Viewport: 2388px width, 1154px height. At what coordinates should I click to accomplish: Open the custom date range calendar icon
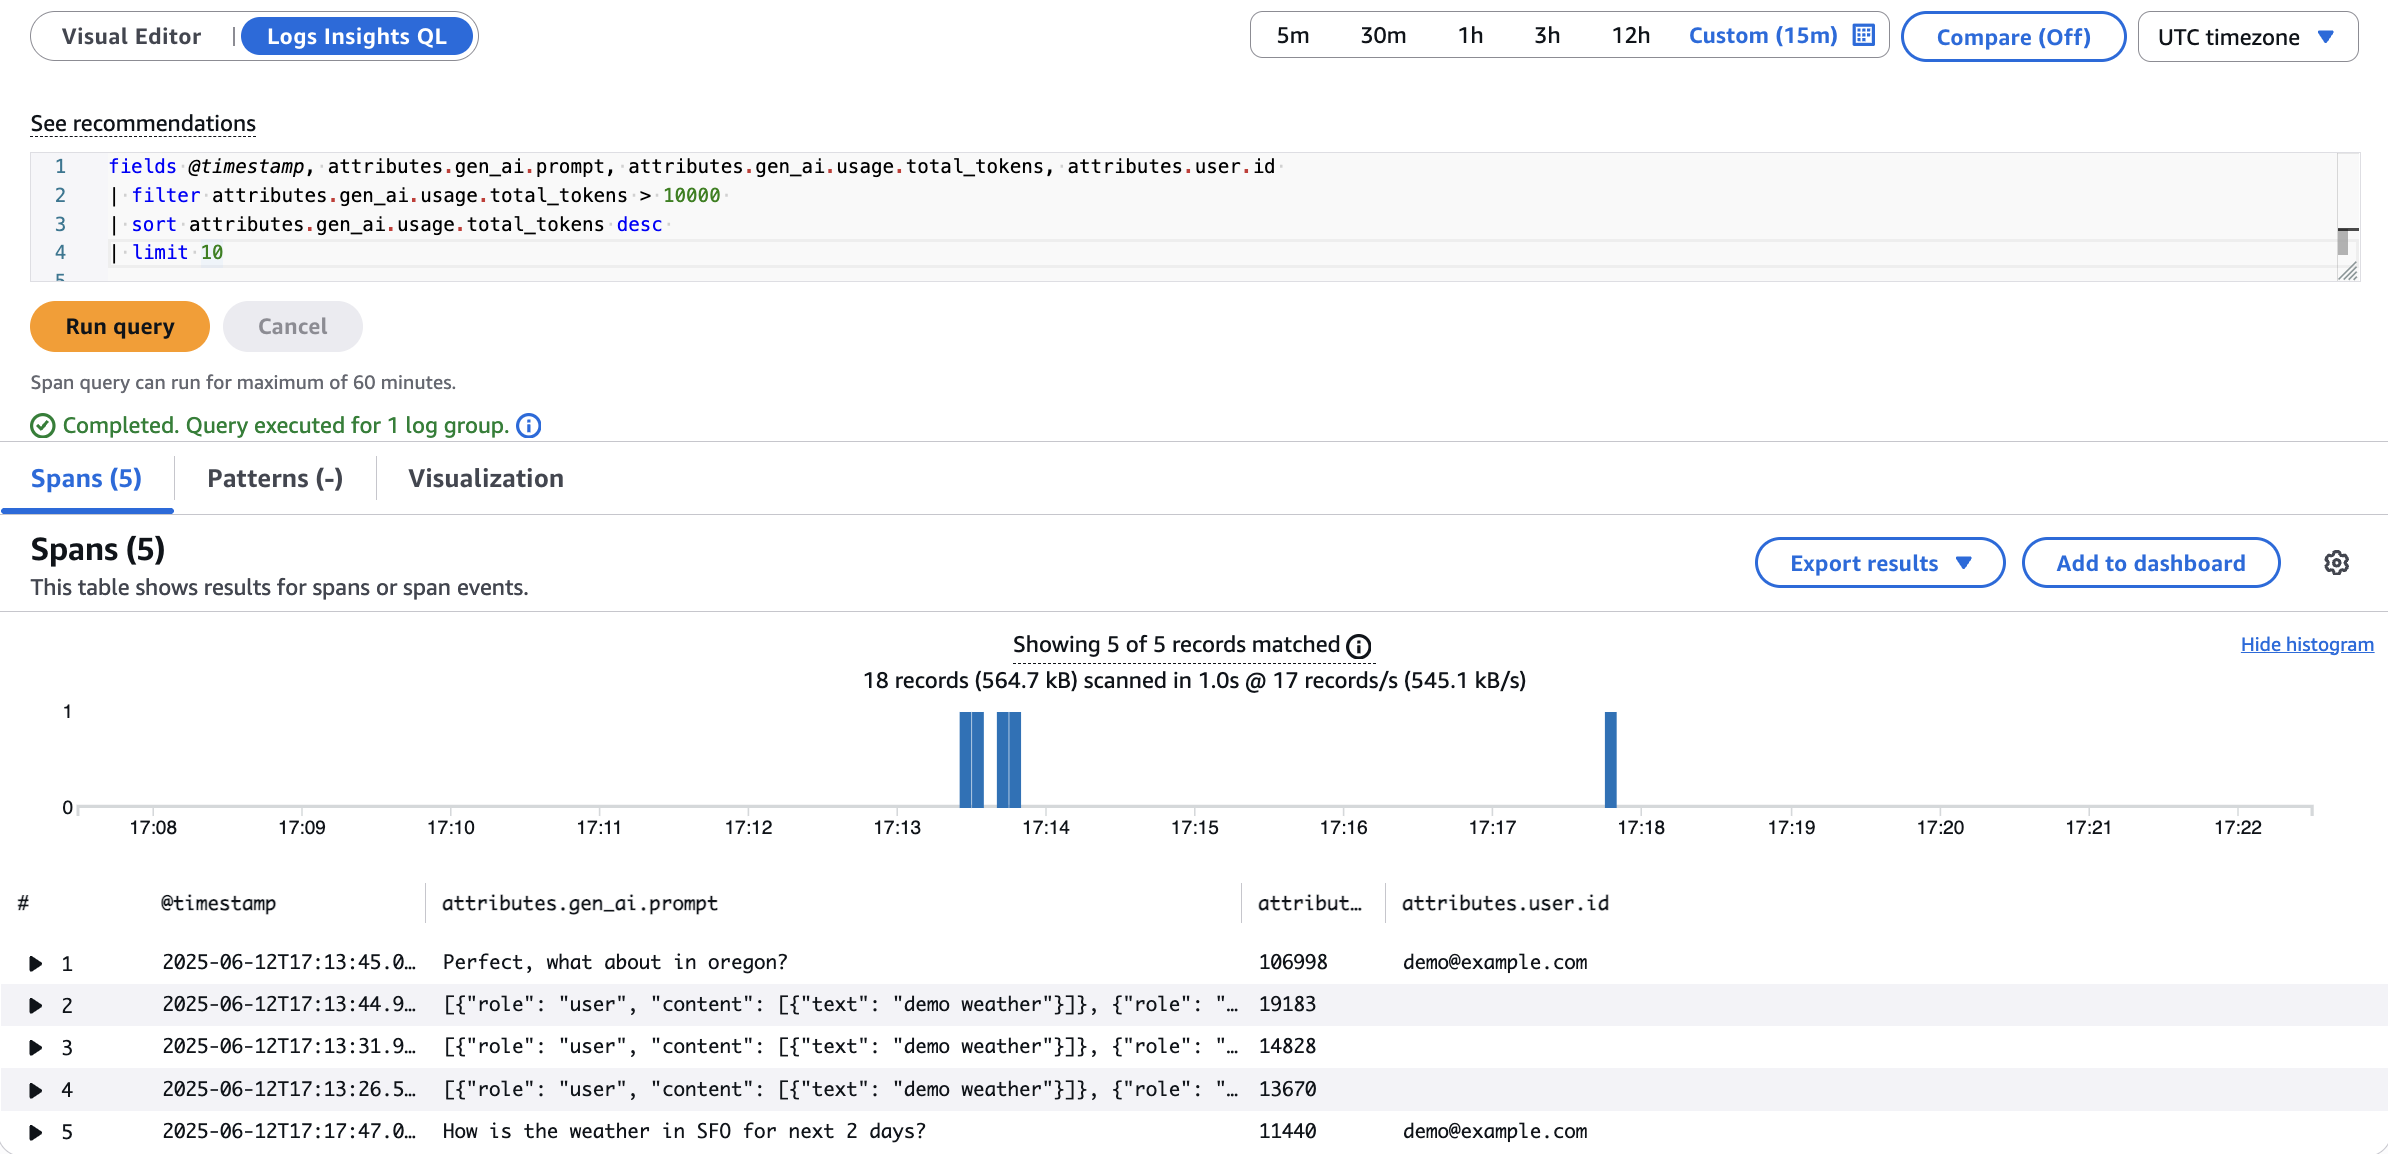click(1862, 34)
